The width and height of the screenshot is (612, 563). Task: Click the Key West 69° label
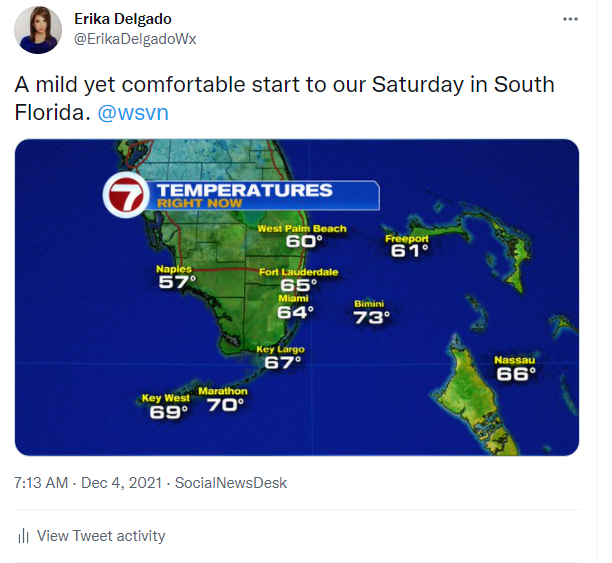click(x=166, y=406)
